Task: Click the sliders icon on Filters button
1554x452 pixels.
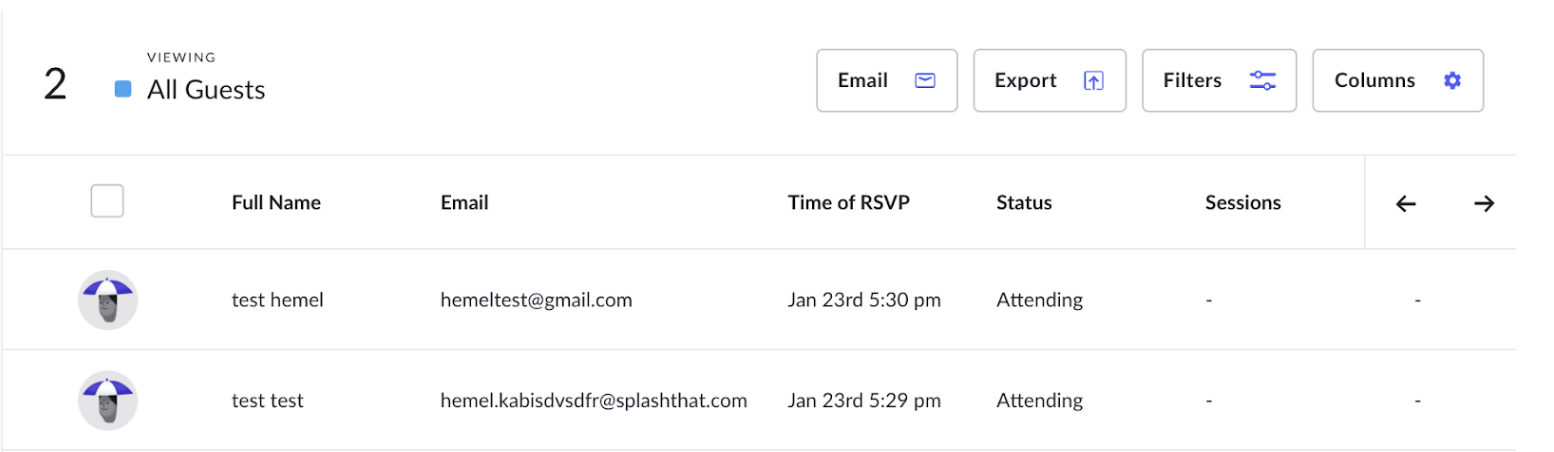Action: point(1263,81)
